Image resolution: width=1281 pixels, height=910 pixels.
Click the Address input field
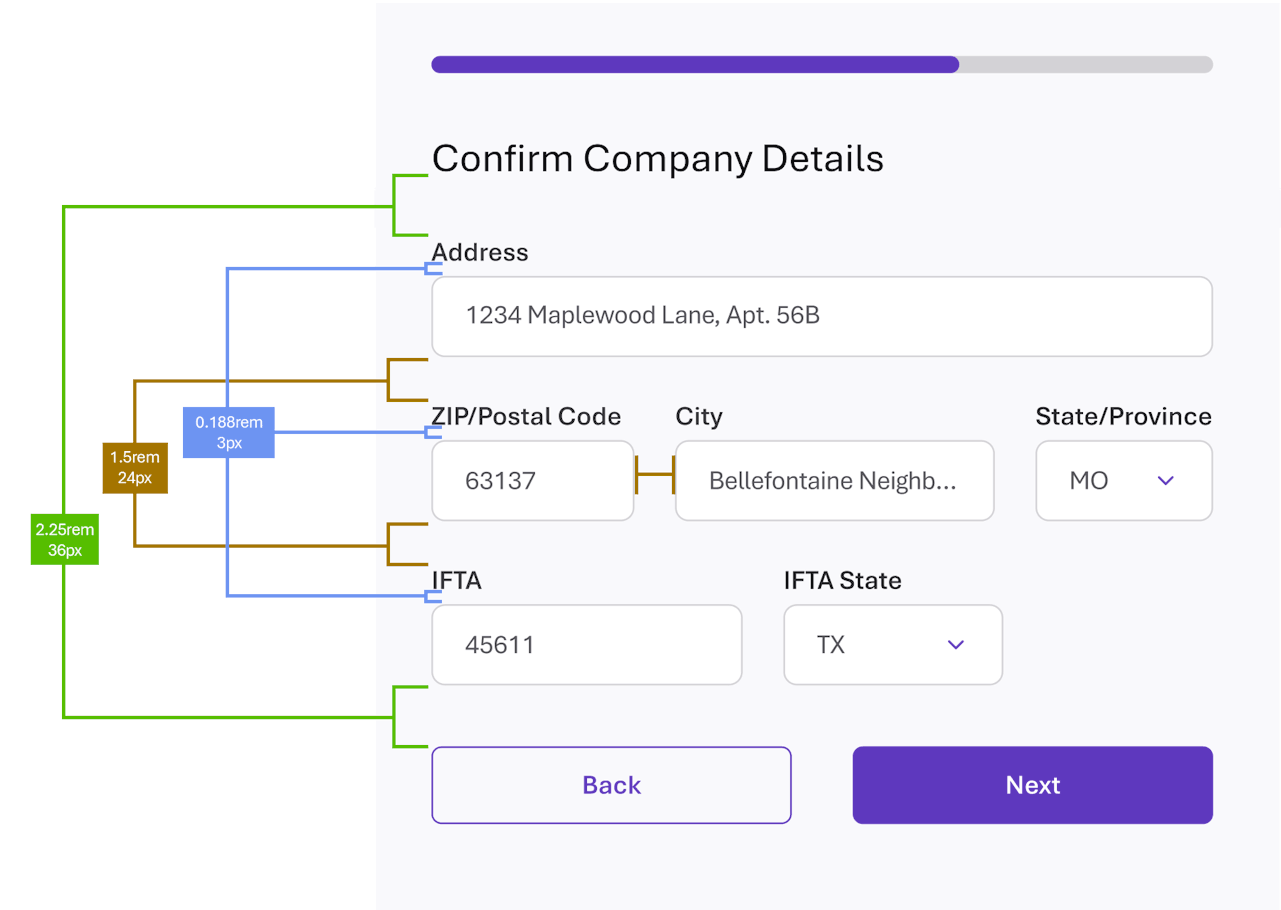(x=822, y=317)
